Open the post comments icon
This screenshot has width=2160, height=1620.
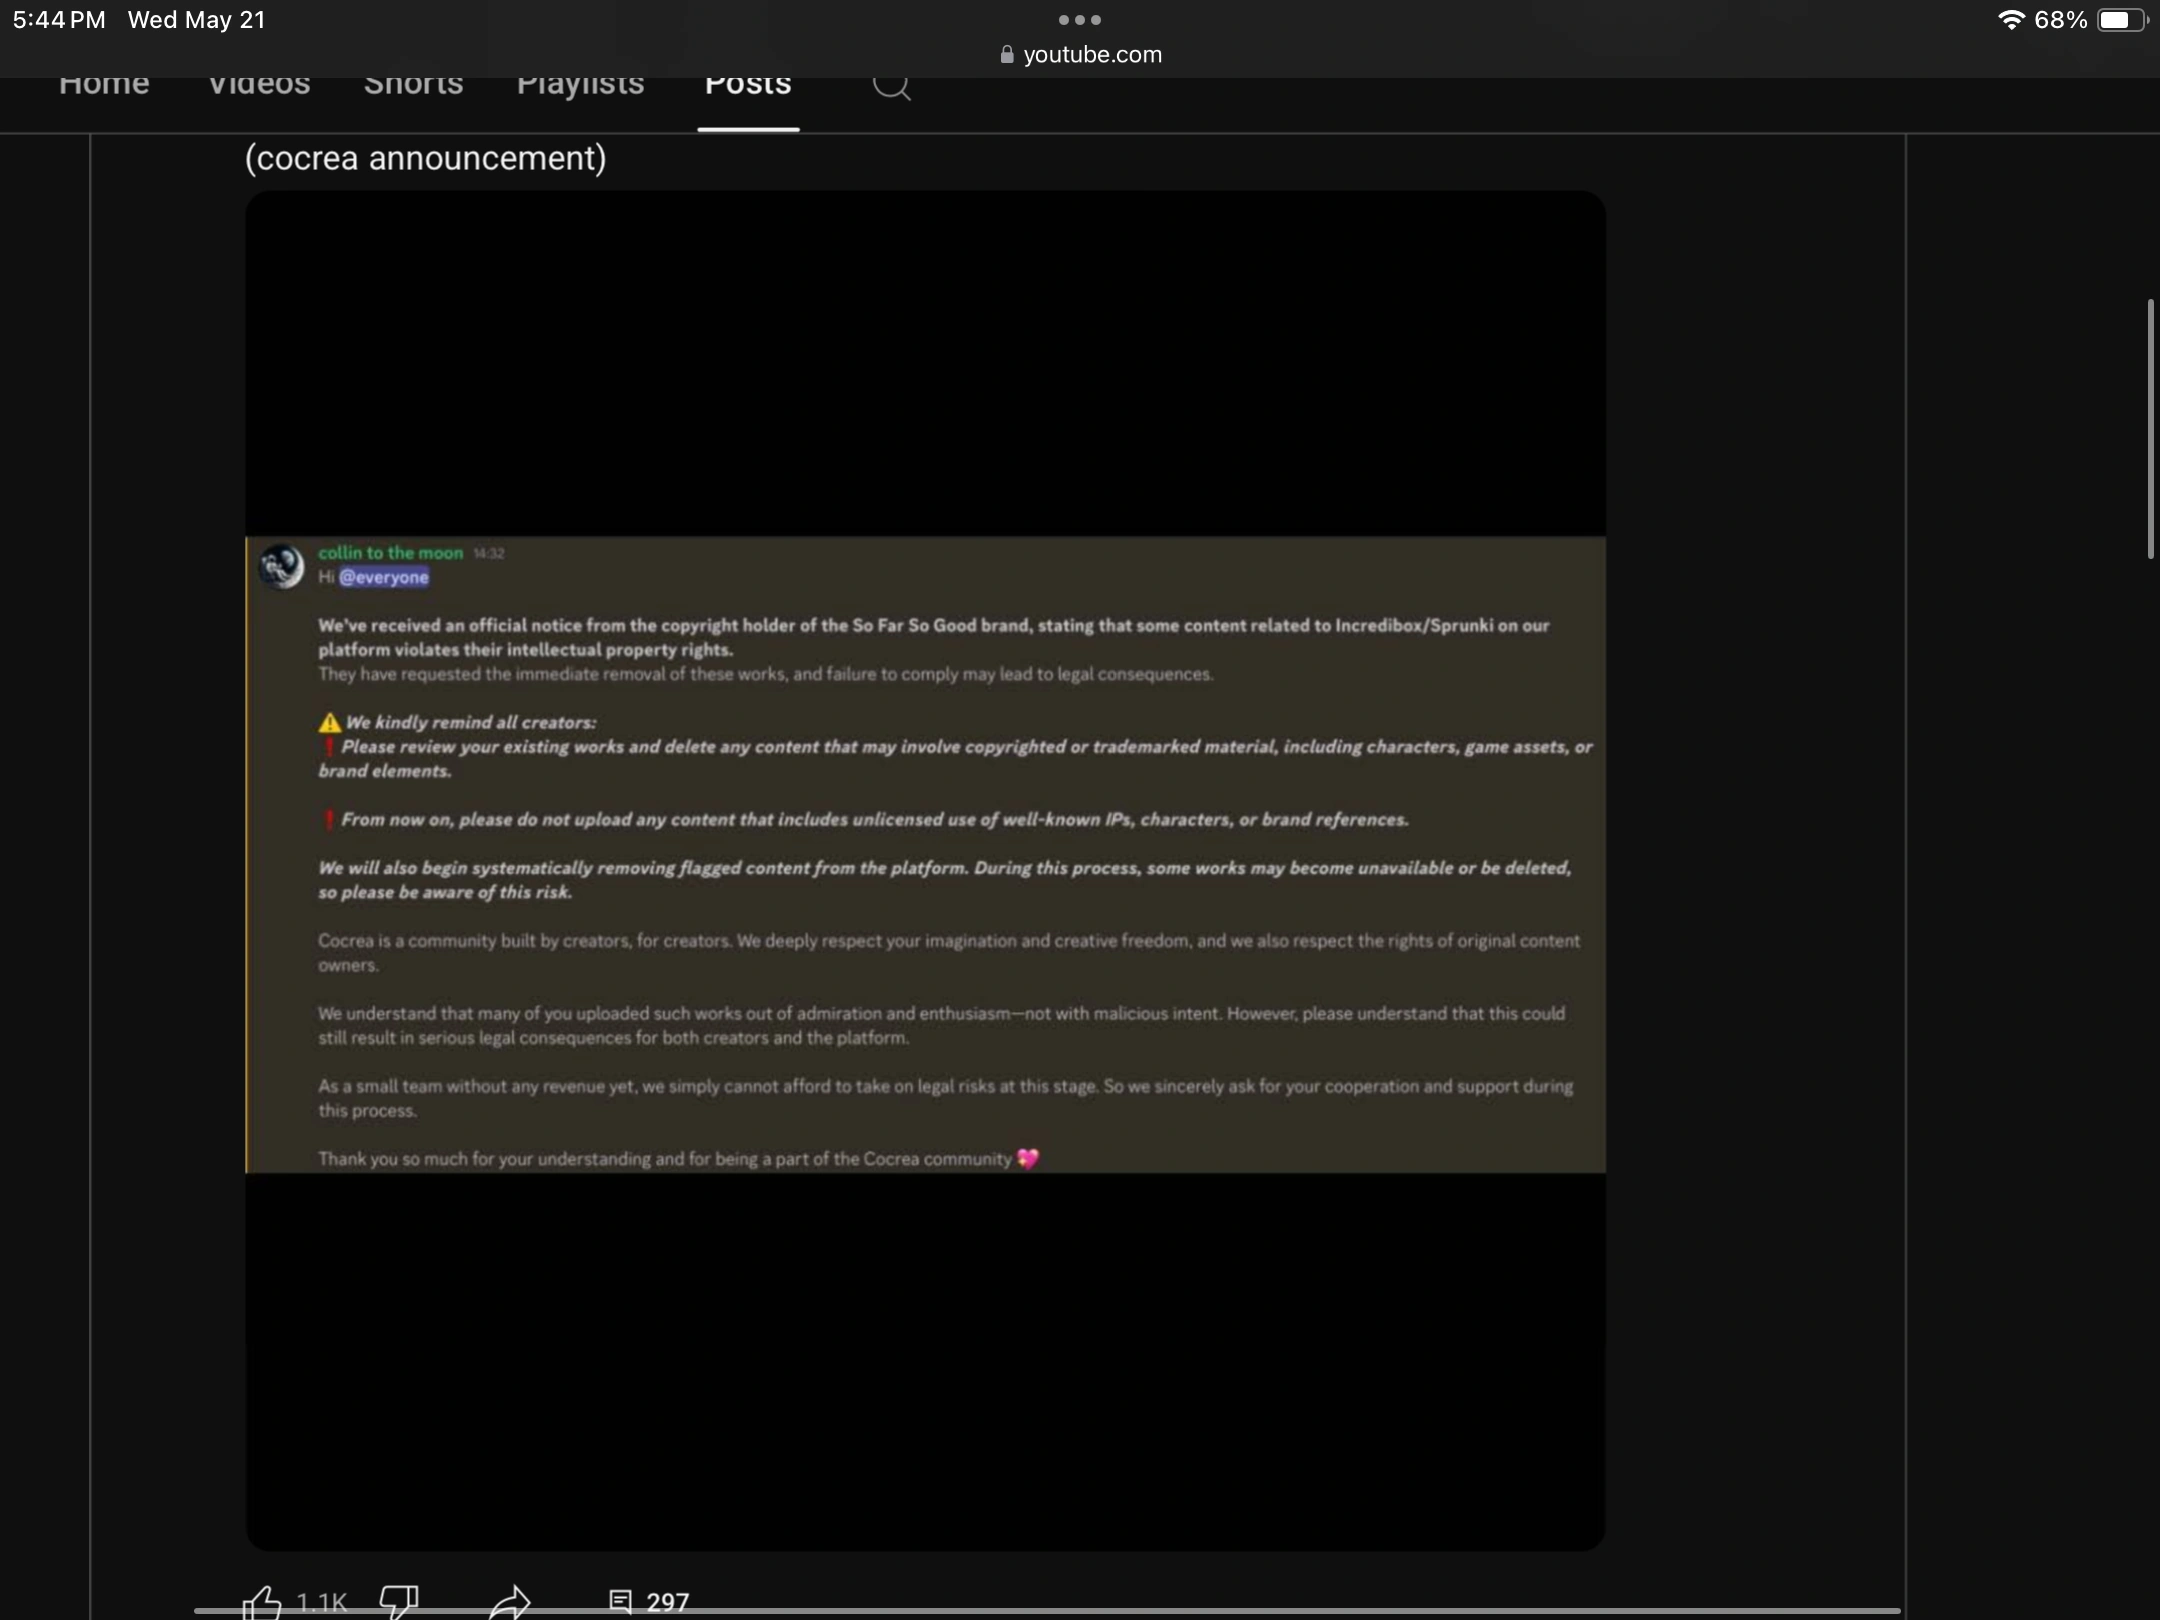click(620, 1601)
